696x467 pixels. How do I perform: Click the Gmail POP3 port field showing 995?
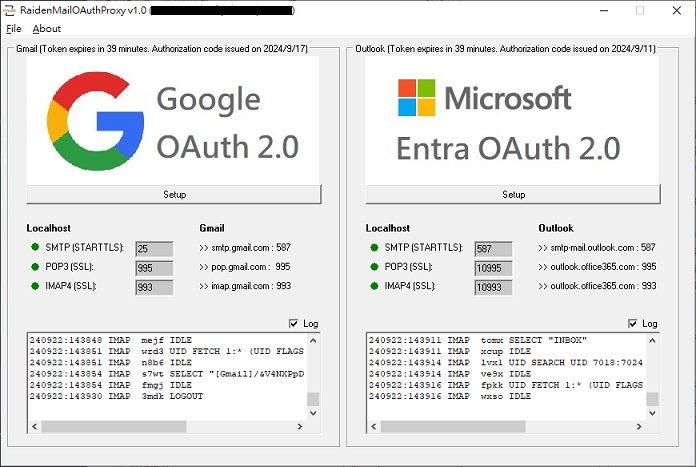tap(154, 268)
